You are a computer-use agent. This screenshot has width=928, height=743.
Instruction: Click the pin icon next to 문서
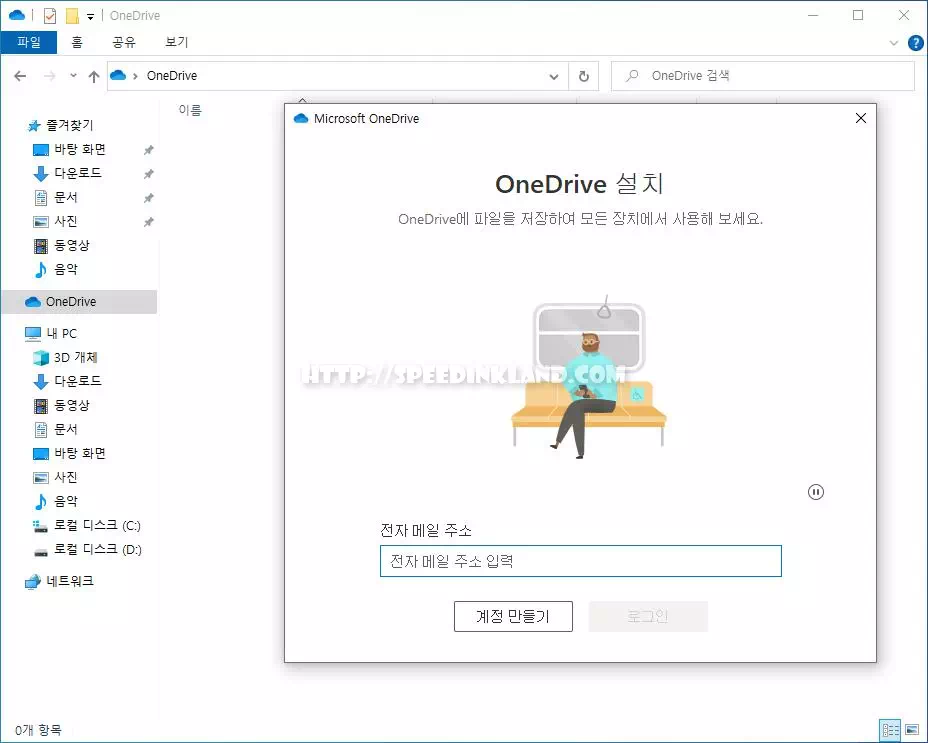click(149, 198)
